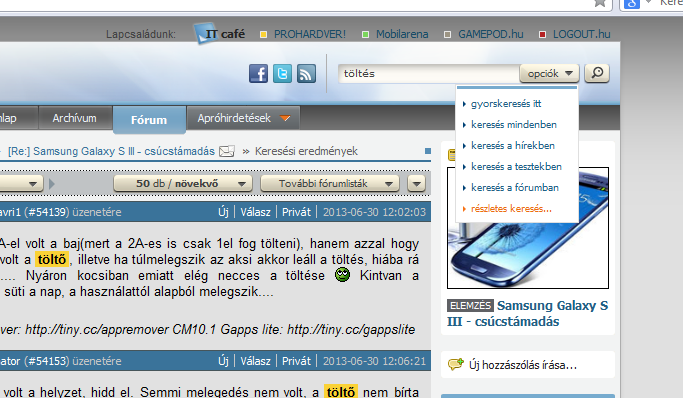Click the green sick smiley emoticon
683x398 pixels.
click(342, 275)
